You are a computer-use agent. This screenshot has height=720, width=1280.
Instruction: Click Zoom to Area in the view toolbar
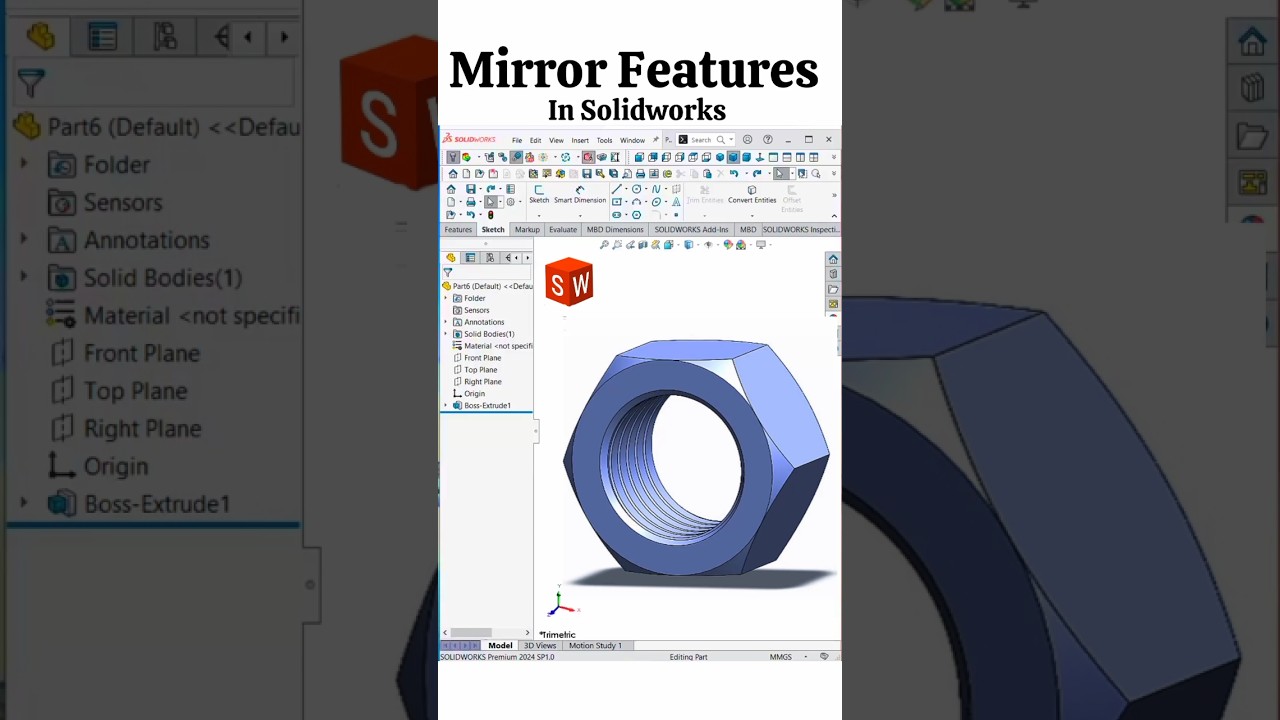[x=617, y=245]
